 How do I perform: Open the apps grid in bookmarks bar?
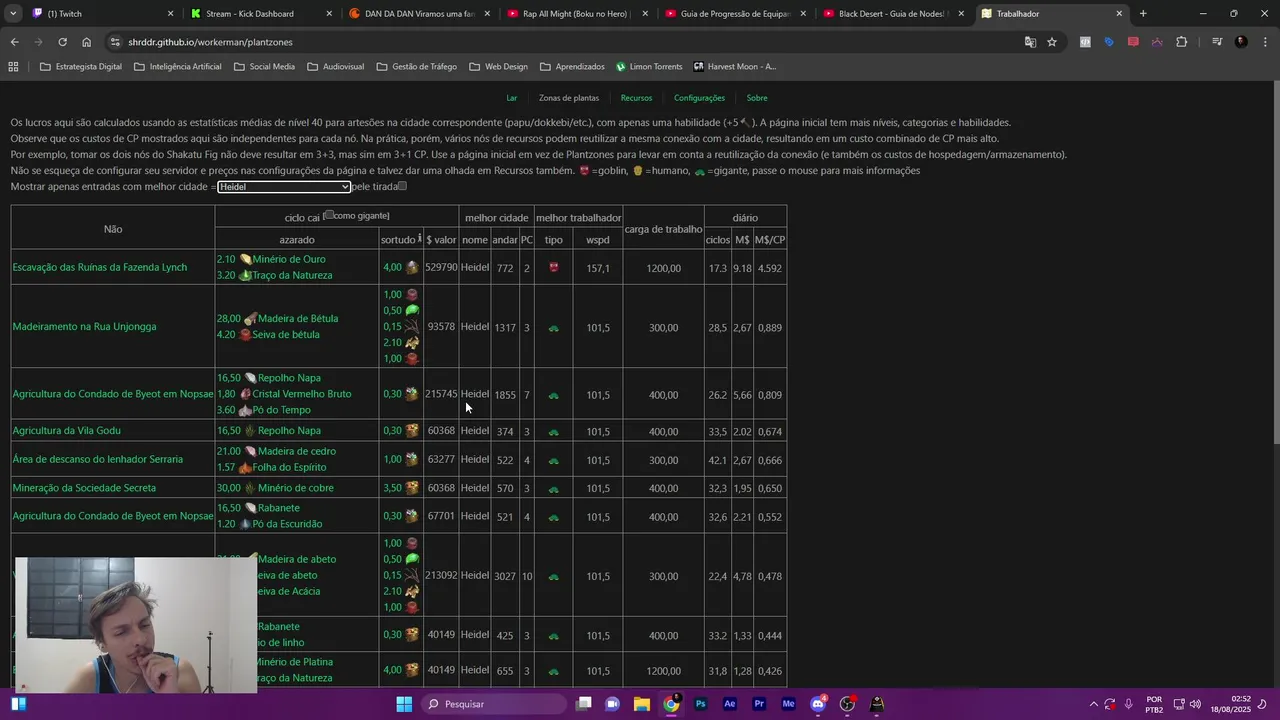(x=13, y=67)
